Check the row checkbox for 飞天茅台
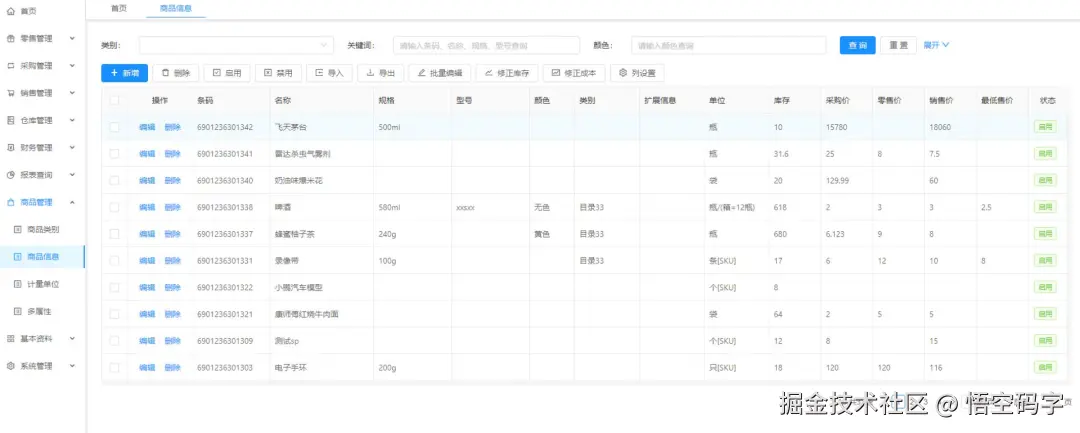 114,127
